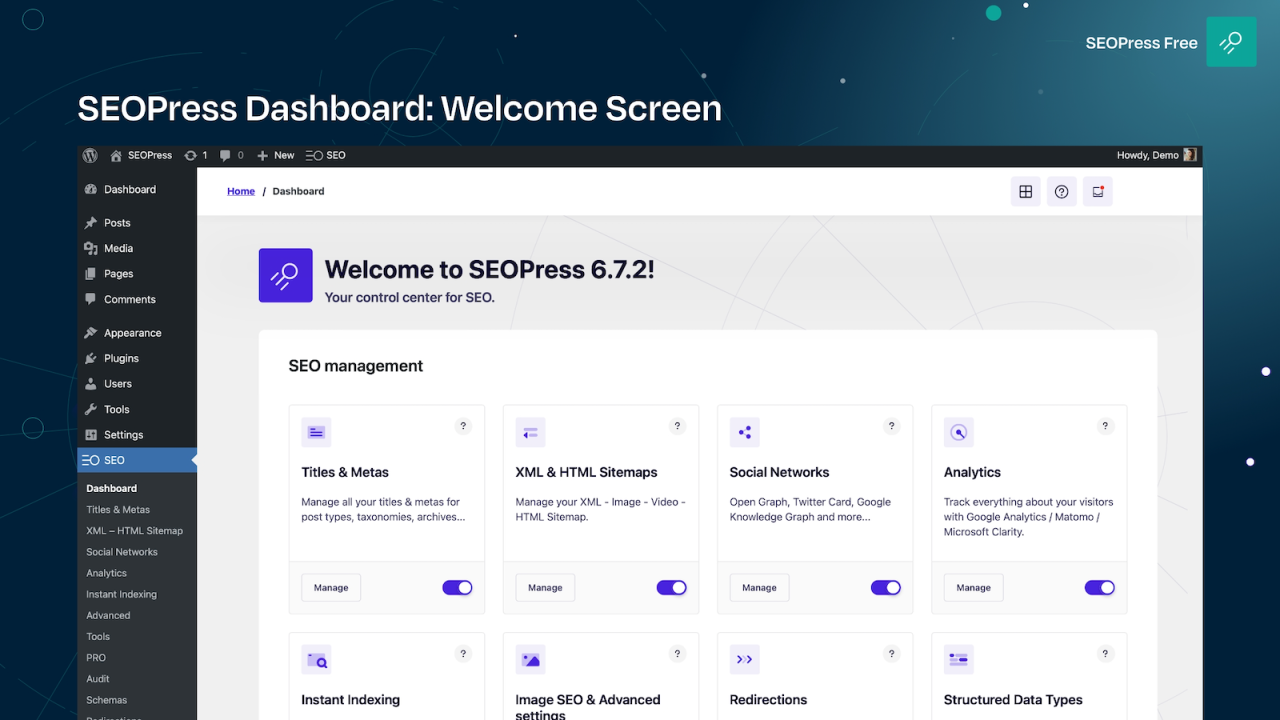Open the Appearance menu
Viewport: 1280px width, 720px height.
pyautogui.click(x=137, y=333)
